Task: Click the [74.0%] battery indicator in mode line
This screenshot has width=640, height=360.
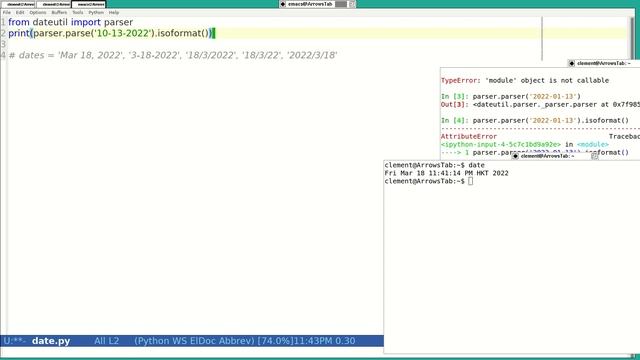Action: pyautogui.click(x=276, y=341)
